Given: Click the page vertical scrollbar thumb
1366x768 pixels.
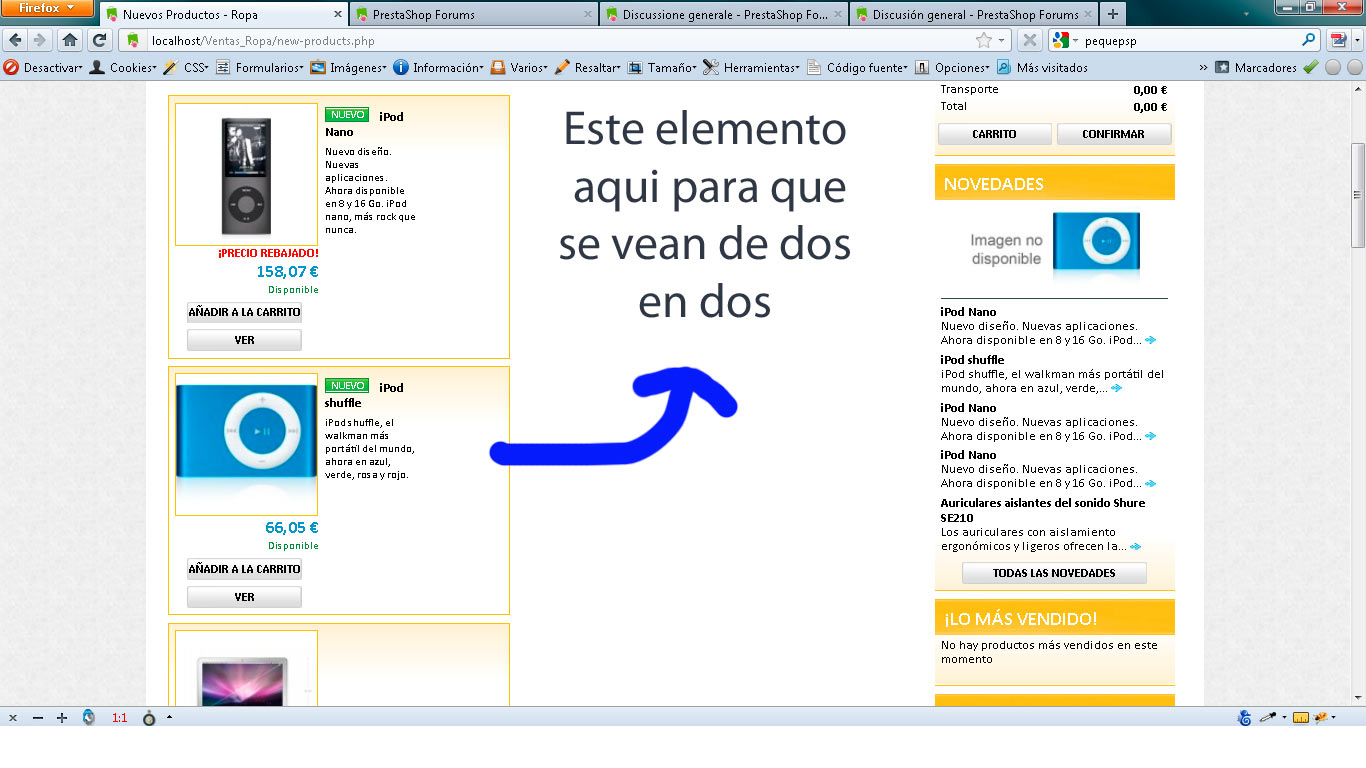Looking at the screenshot, I should click(1358, 195).
